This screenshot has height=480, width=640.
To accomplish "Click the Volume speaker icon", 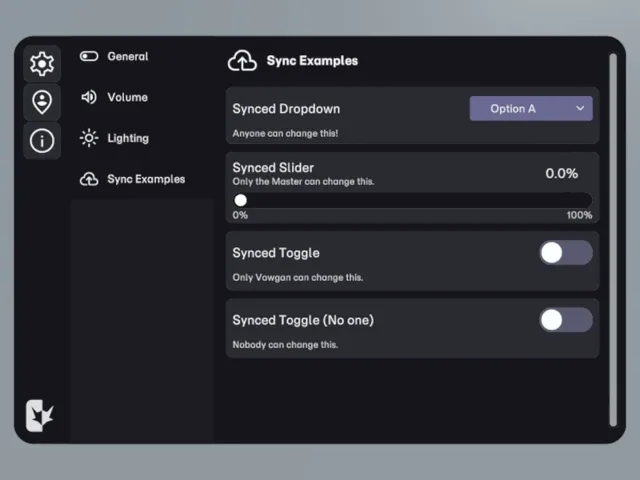I will (89, 97).
